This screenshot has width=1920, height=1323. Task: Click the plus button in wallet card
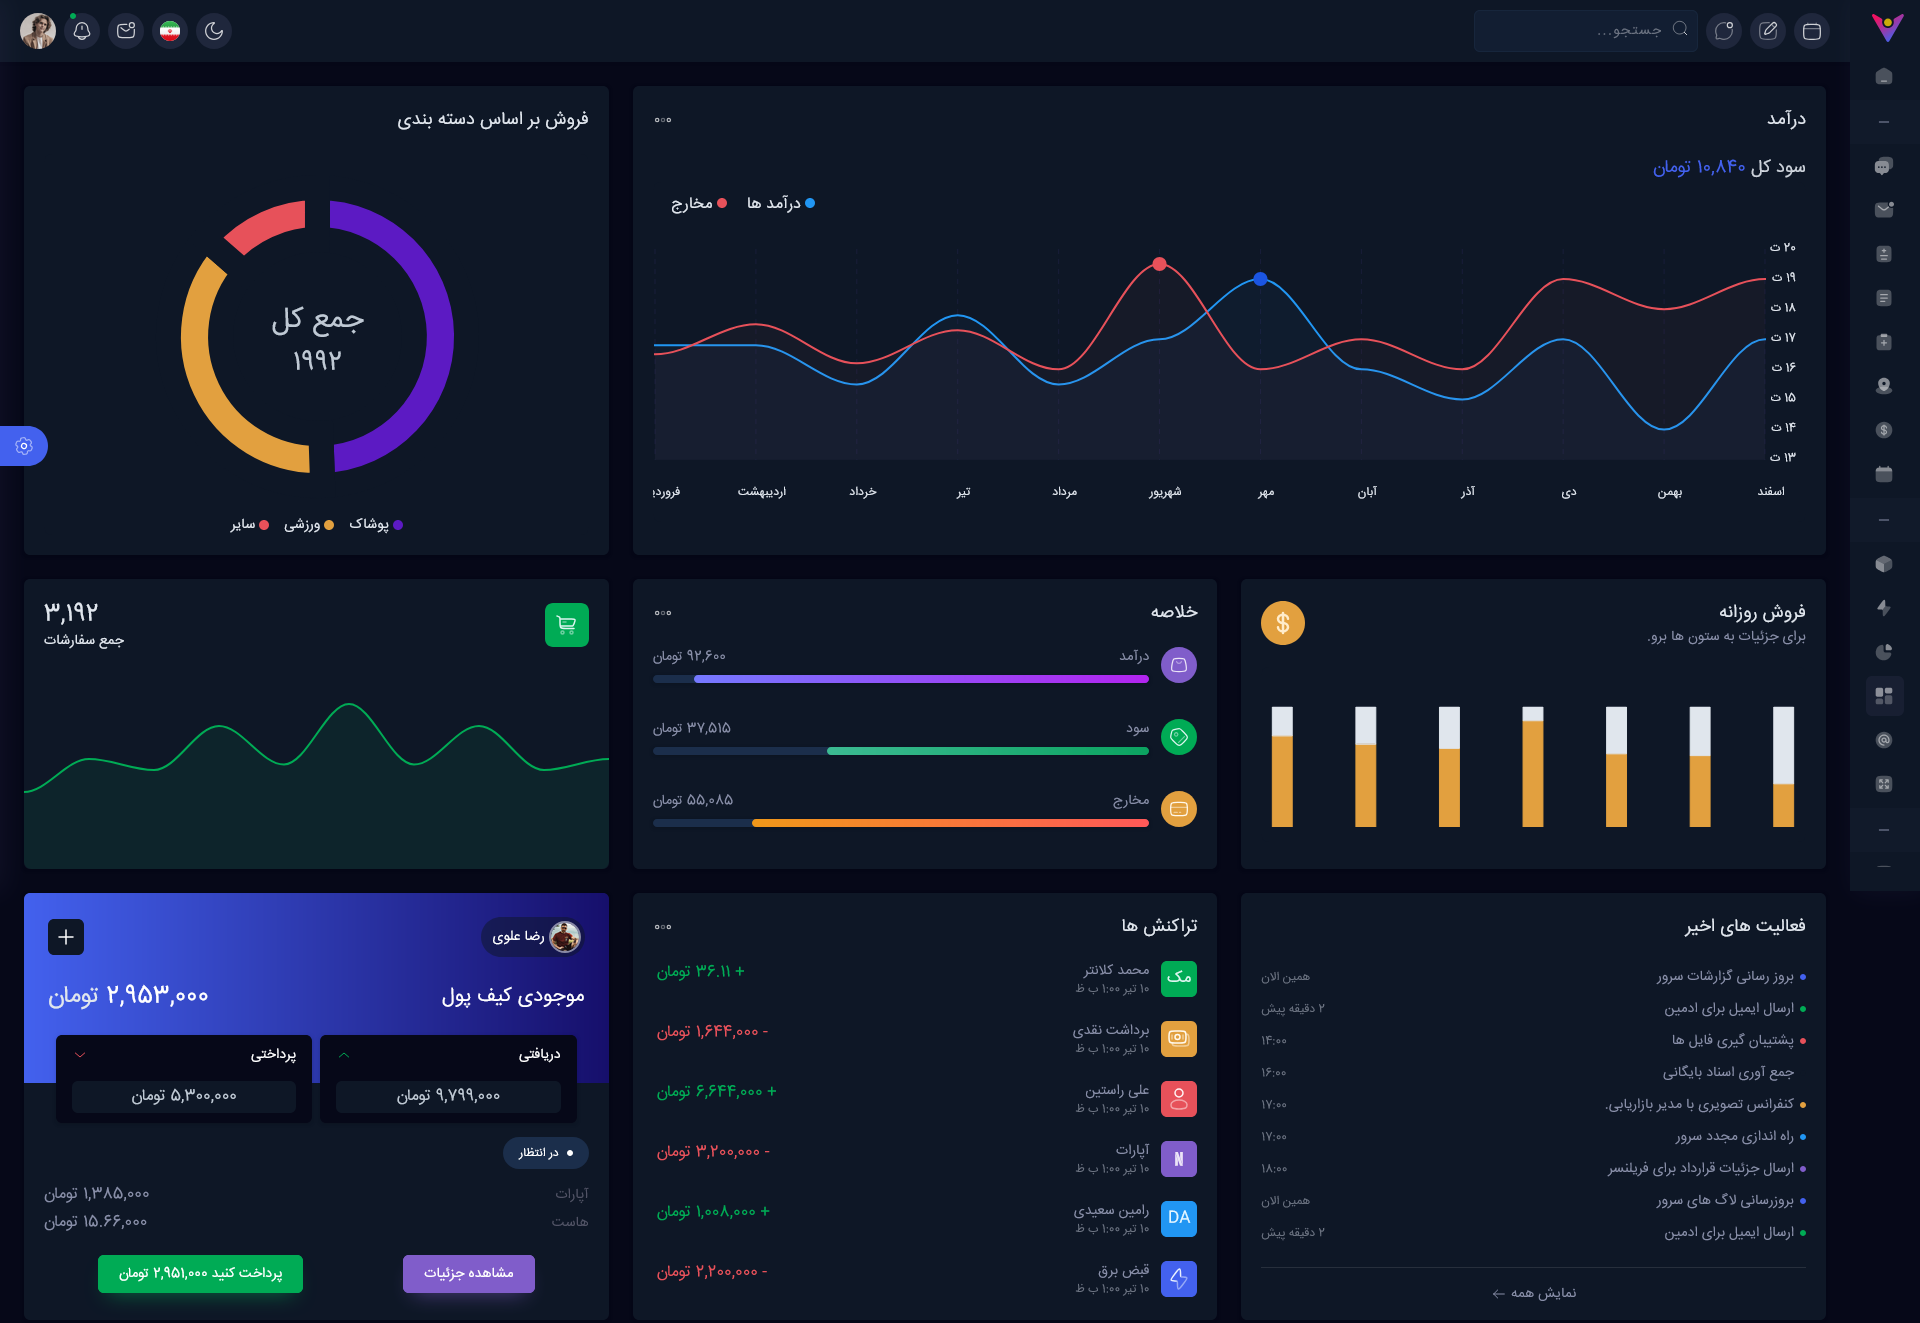point(66,937)
